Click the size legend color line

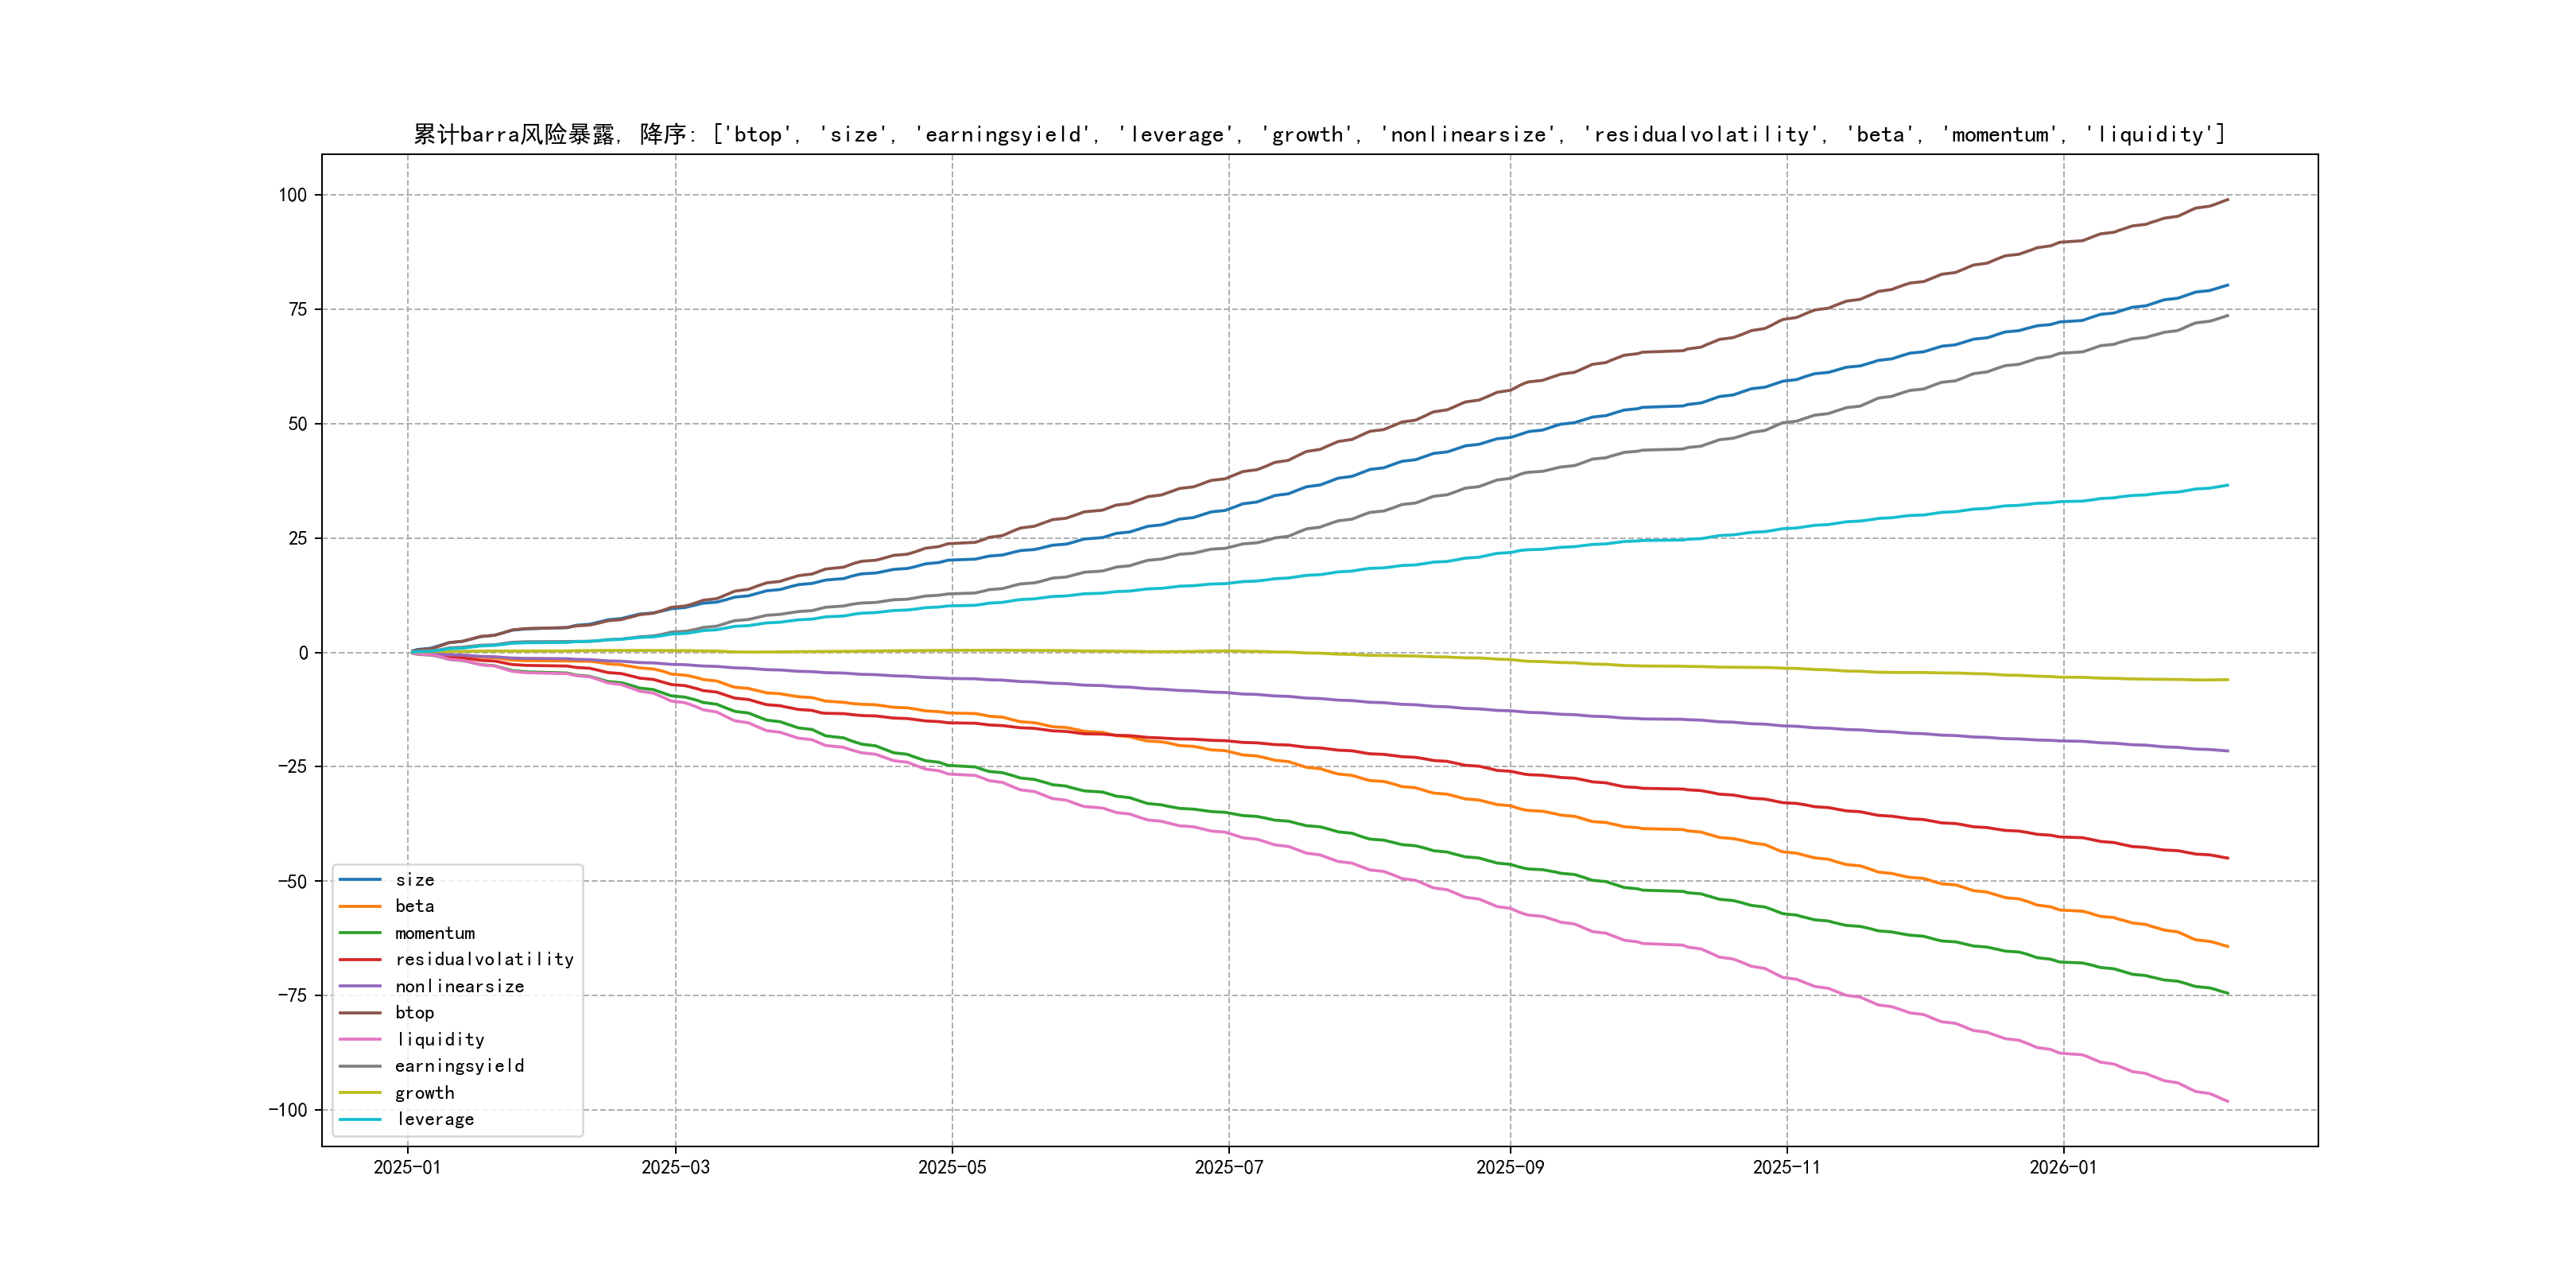click(360, 880)
